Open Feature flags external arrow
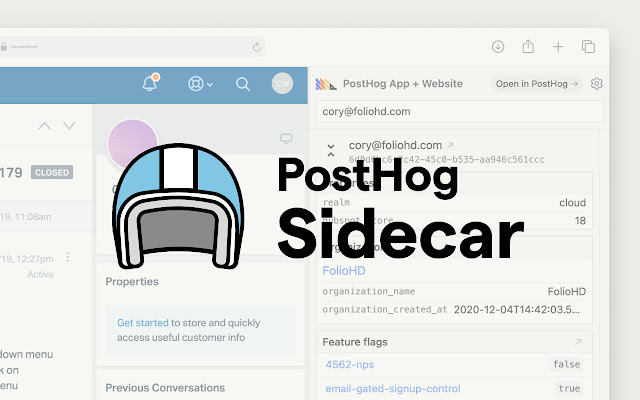 click(x=578, y=342)
